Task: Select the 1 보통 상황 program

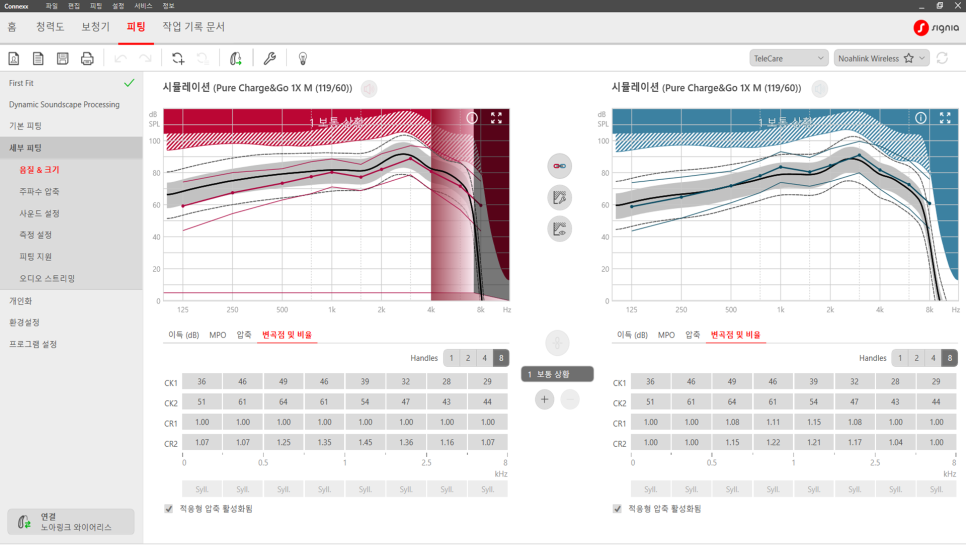Action: (557, 374)
